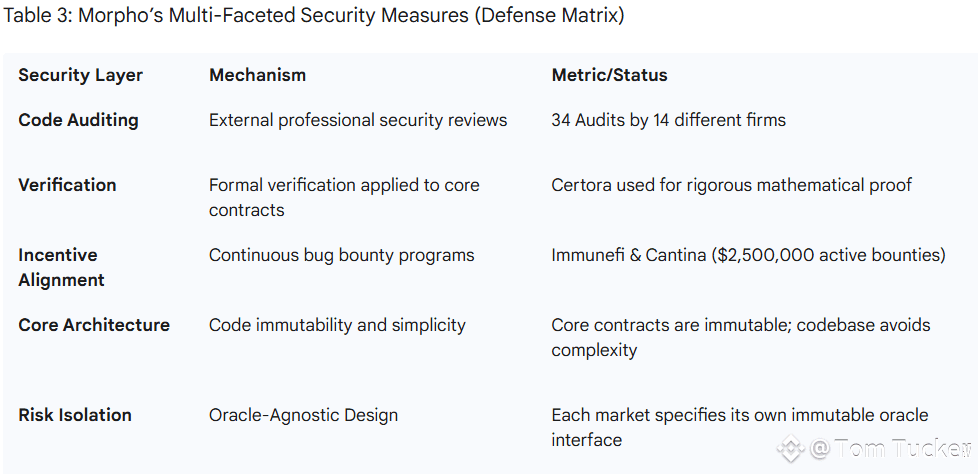
Task: Select the Security Layer column header
Action: tap(80, 75)
